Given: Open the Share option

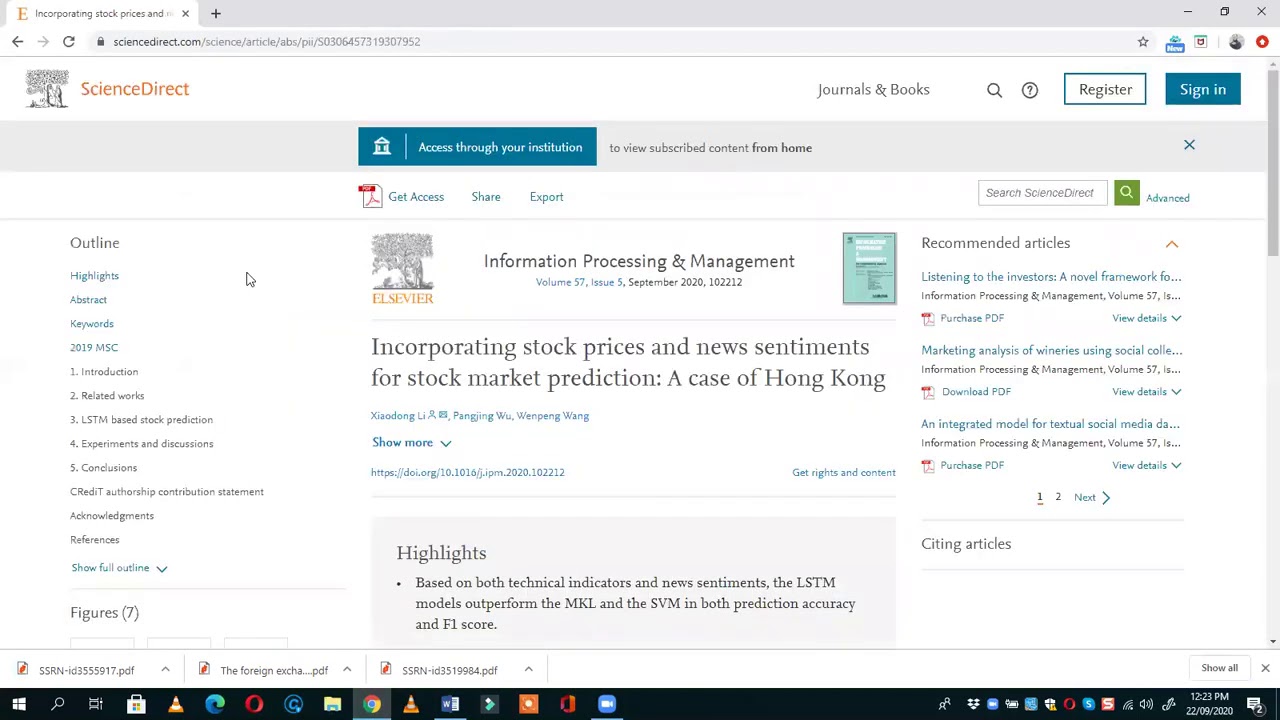Looking at the screenshot, I should point(486,197).
